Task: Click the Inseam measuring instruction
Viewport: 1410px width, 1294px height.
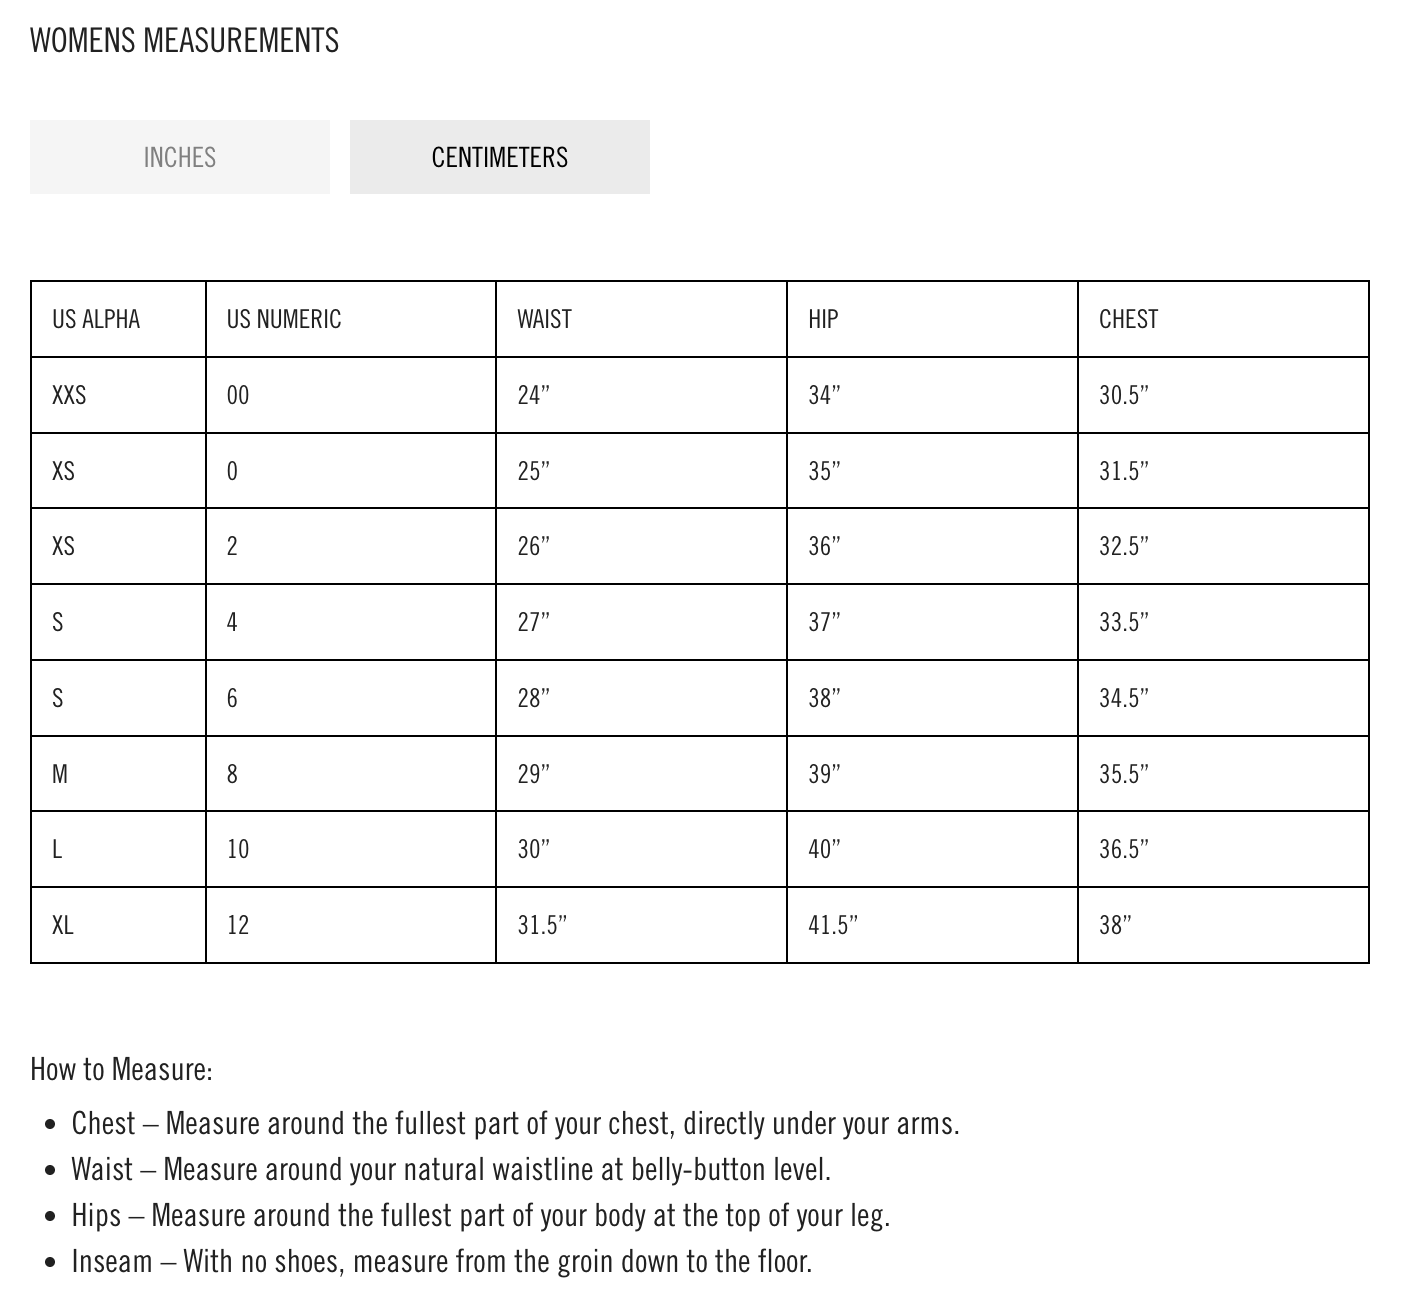Action: click(x=441, y=1261)
